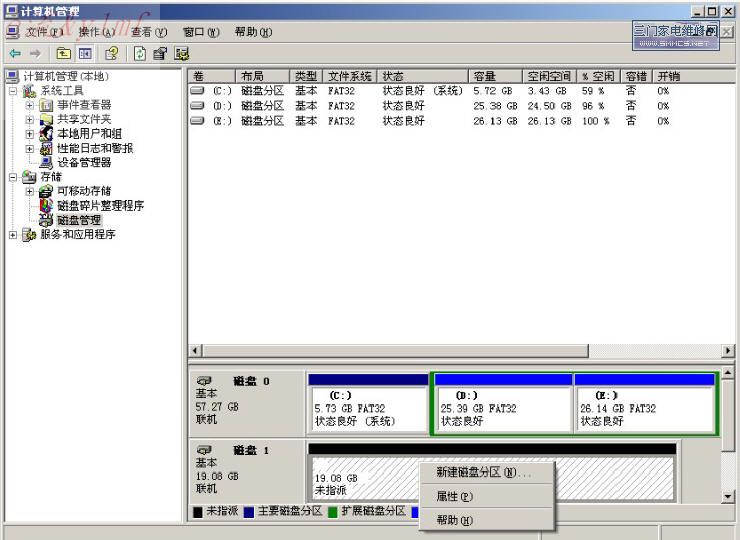Choose 新建磁盘分区(N)... from context menu
740x540 pixels.
(x=483, y=472)
